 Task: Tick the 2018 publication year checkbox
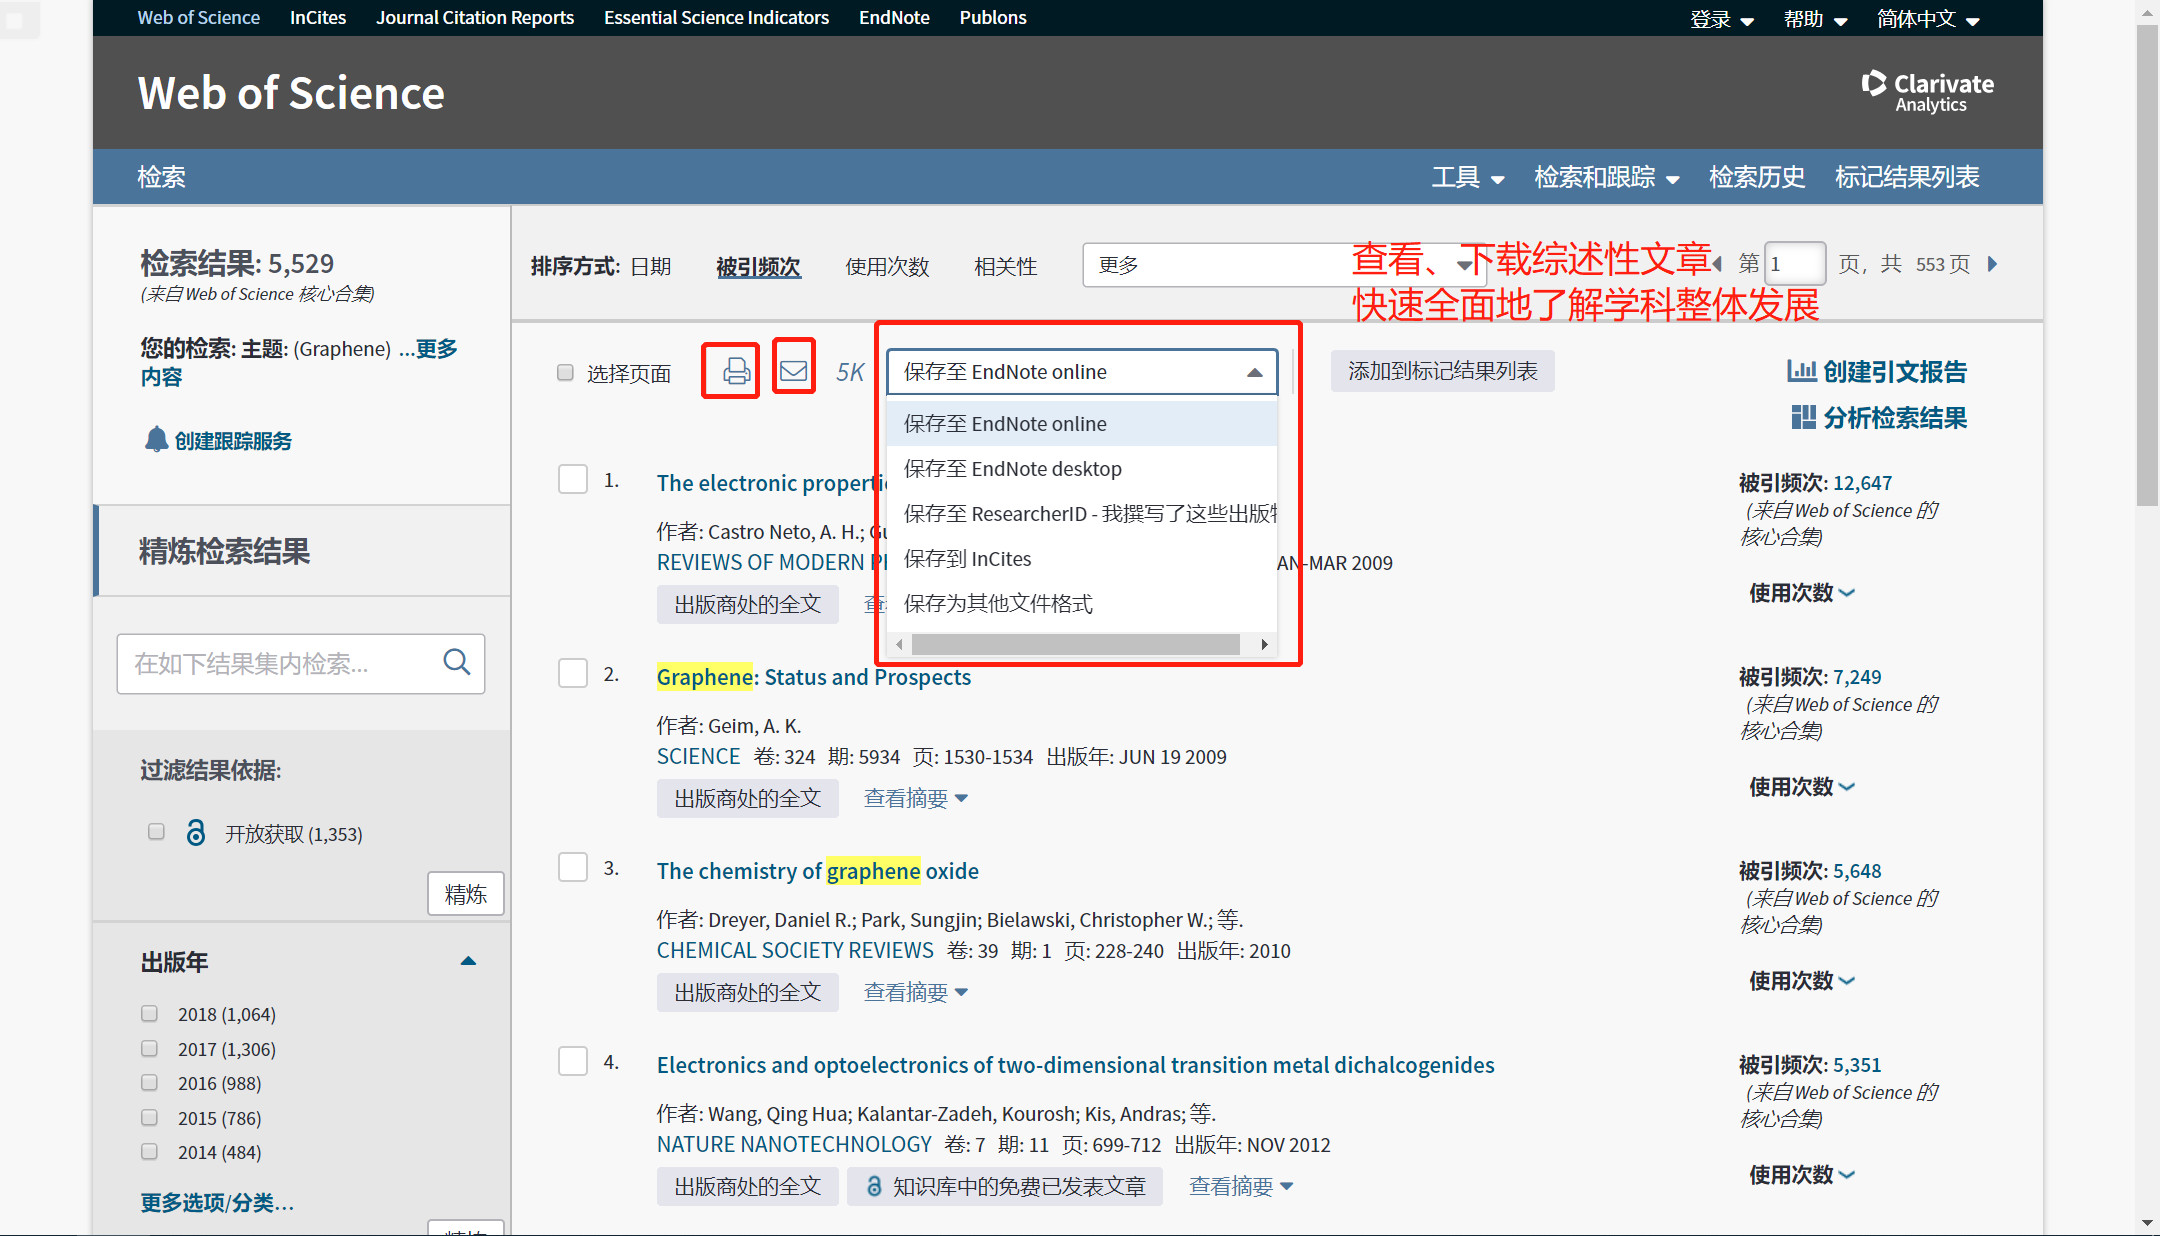(150, 1013)
